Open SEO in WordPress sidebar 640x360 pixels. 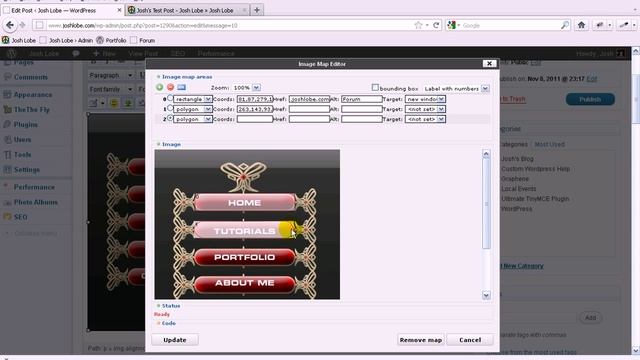pyautogui.click(x=20, y=217)
